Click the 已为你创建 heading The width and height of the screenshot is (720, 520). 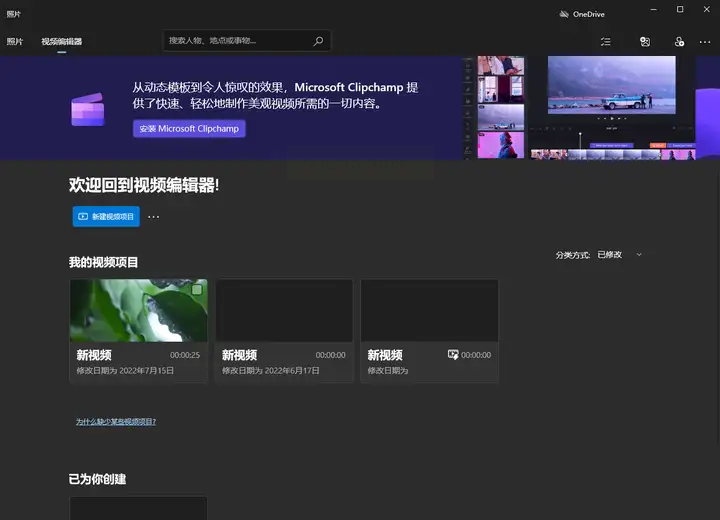coord(97,479)
